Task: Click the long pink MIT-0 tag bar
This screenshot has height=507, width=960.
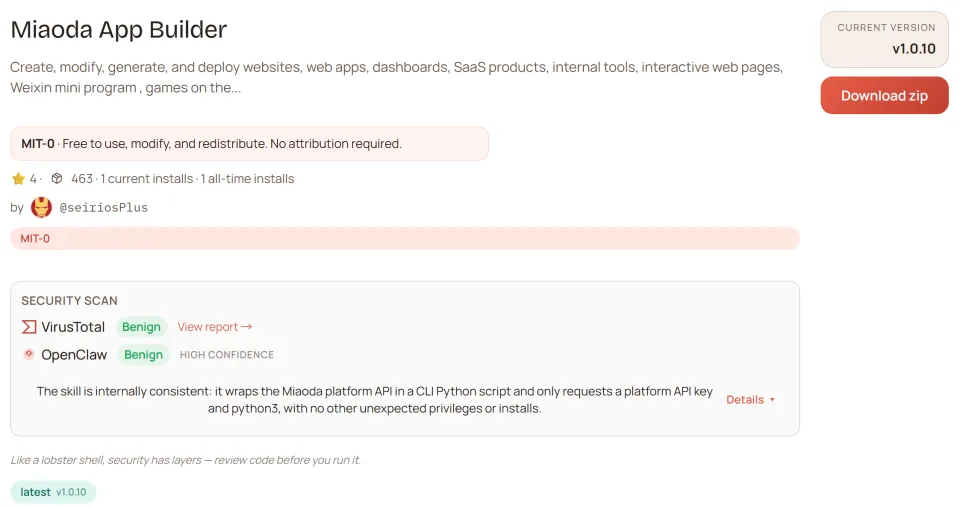Action: point(404,238)
